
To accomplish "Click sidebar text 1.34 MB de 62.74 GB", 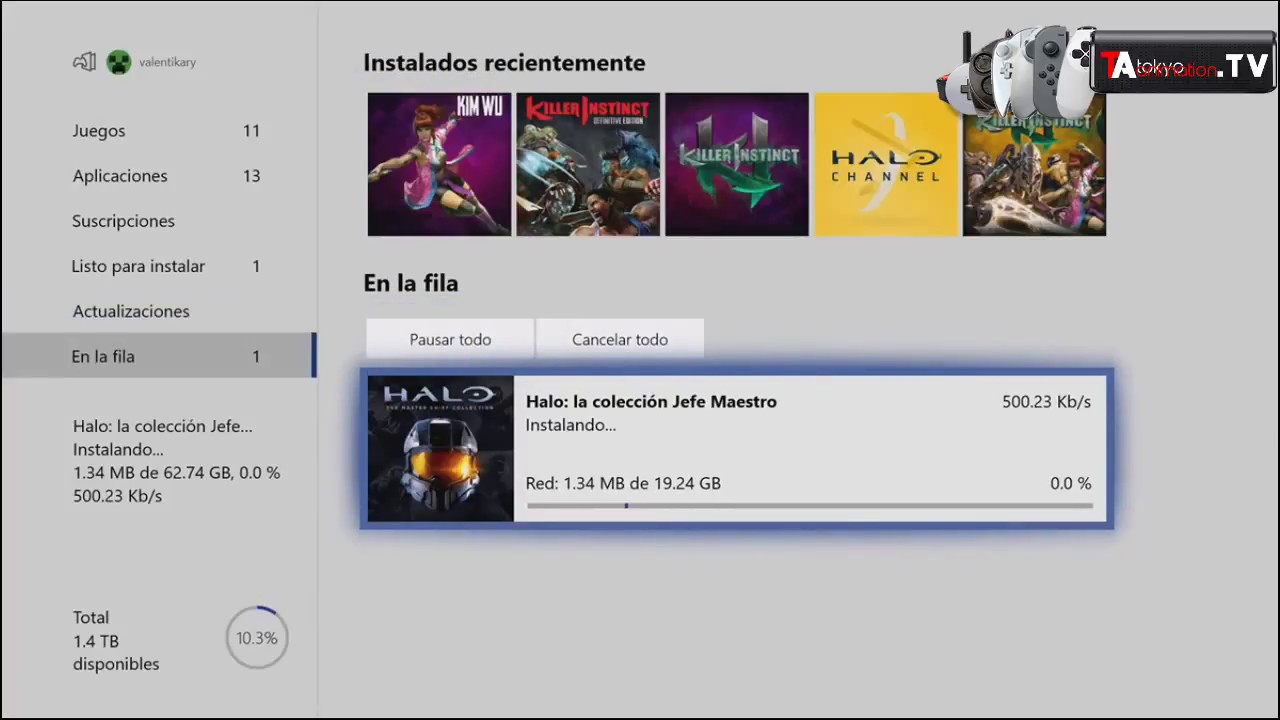I will point(151,472).
